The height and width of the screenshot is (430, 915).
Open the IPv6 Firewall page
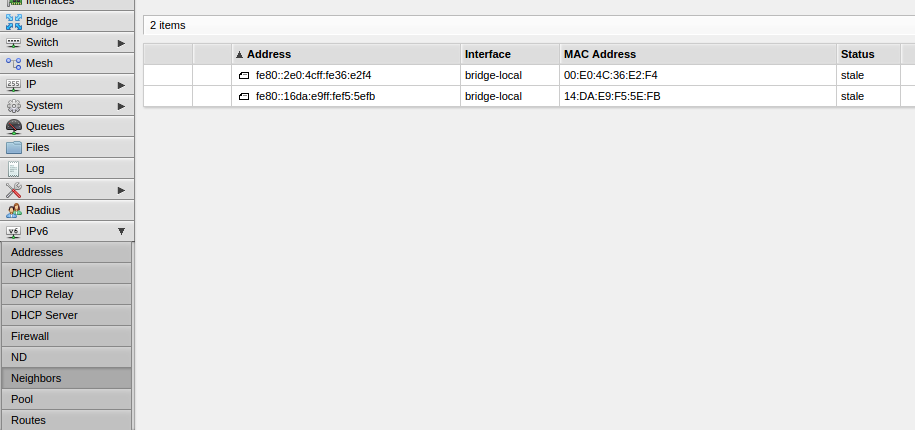(x=30, y=336)
